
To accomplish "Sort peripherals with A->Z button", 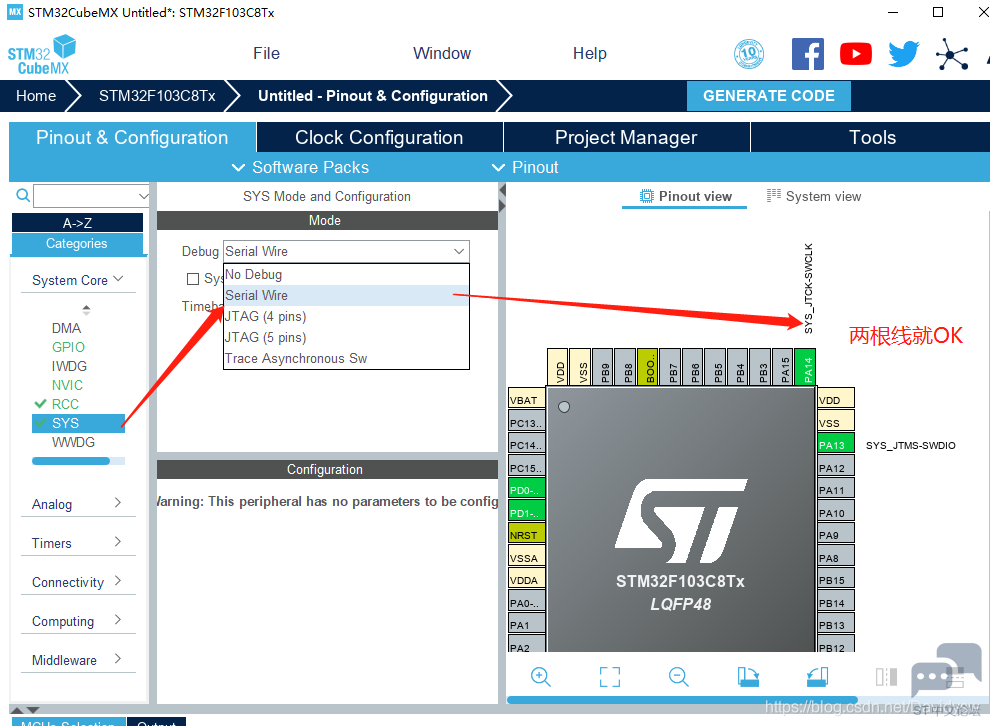I will [x=77, y=223].
